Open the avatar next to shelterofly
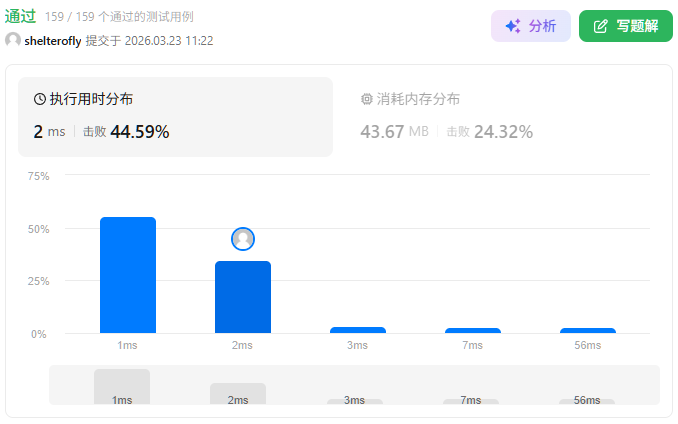 point(12,40)
